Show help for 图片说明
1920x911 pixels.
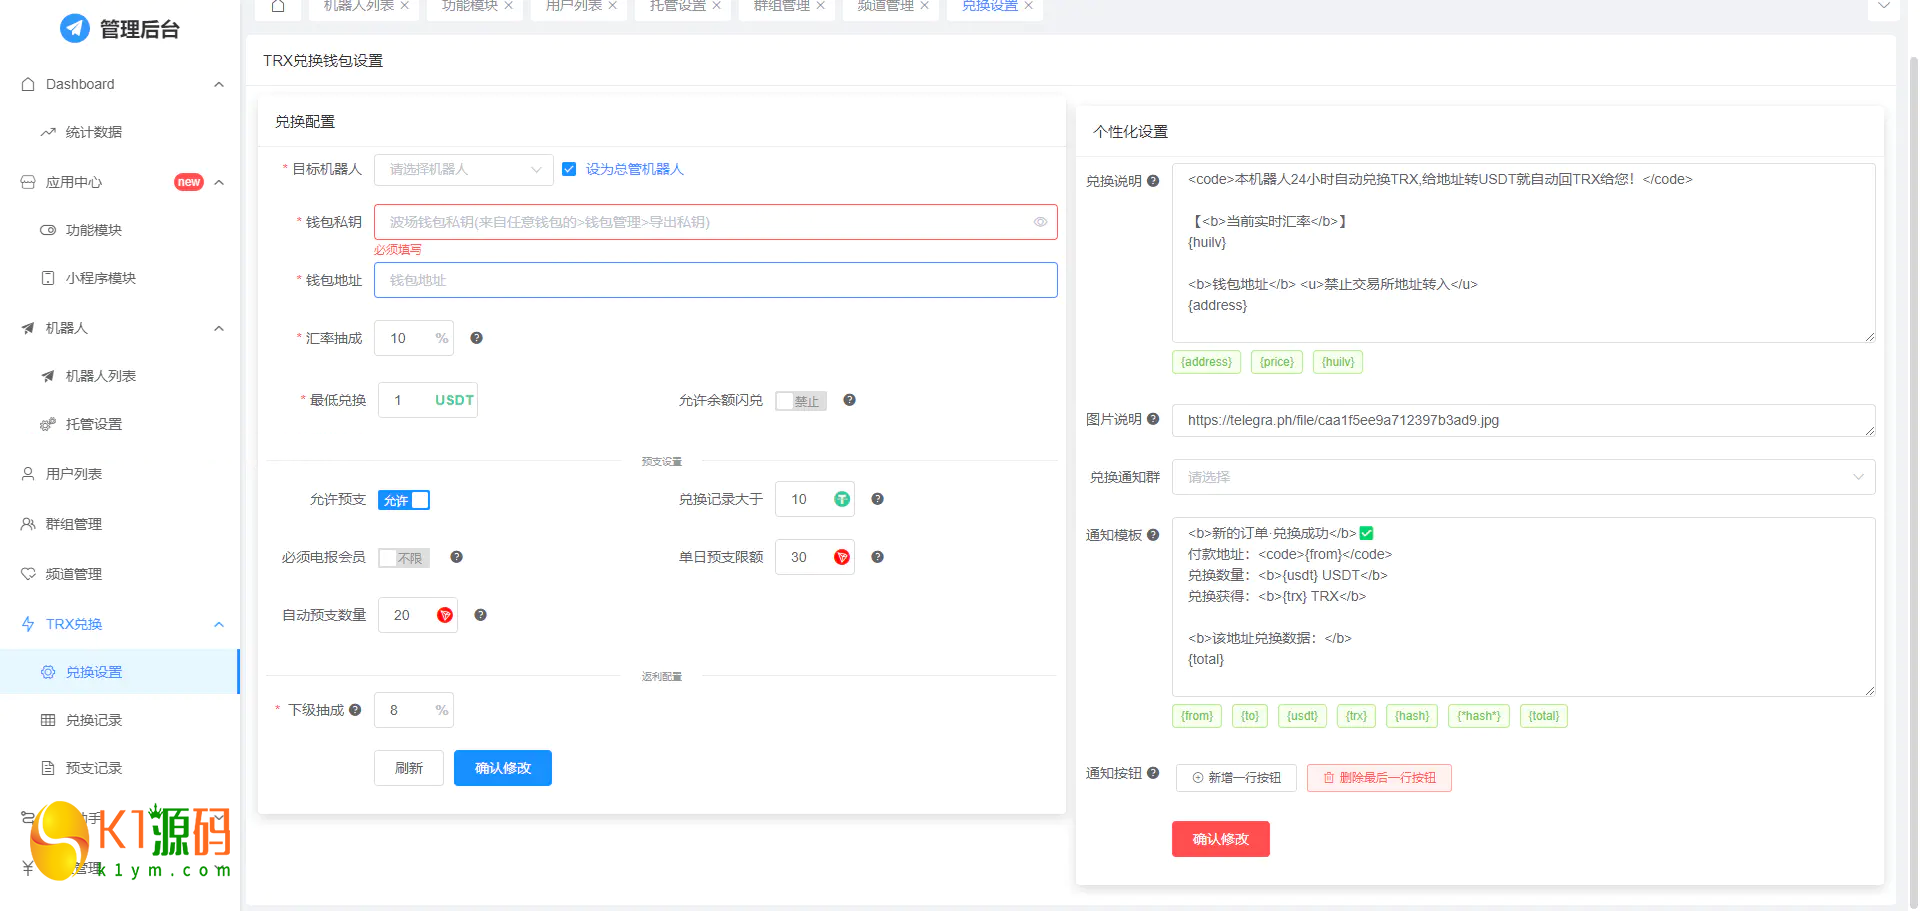pos(1153,419)
